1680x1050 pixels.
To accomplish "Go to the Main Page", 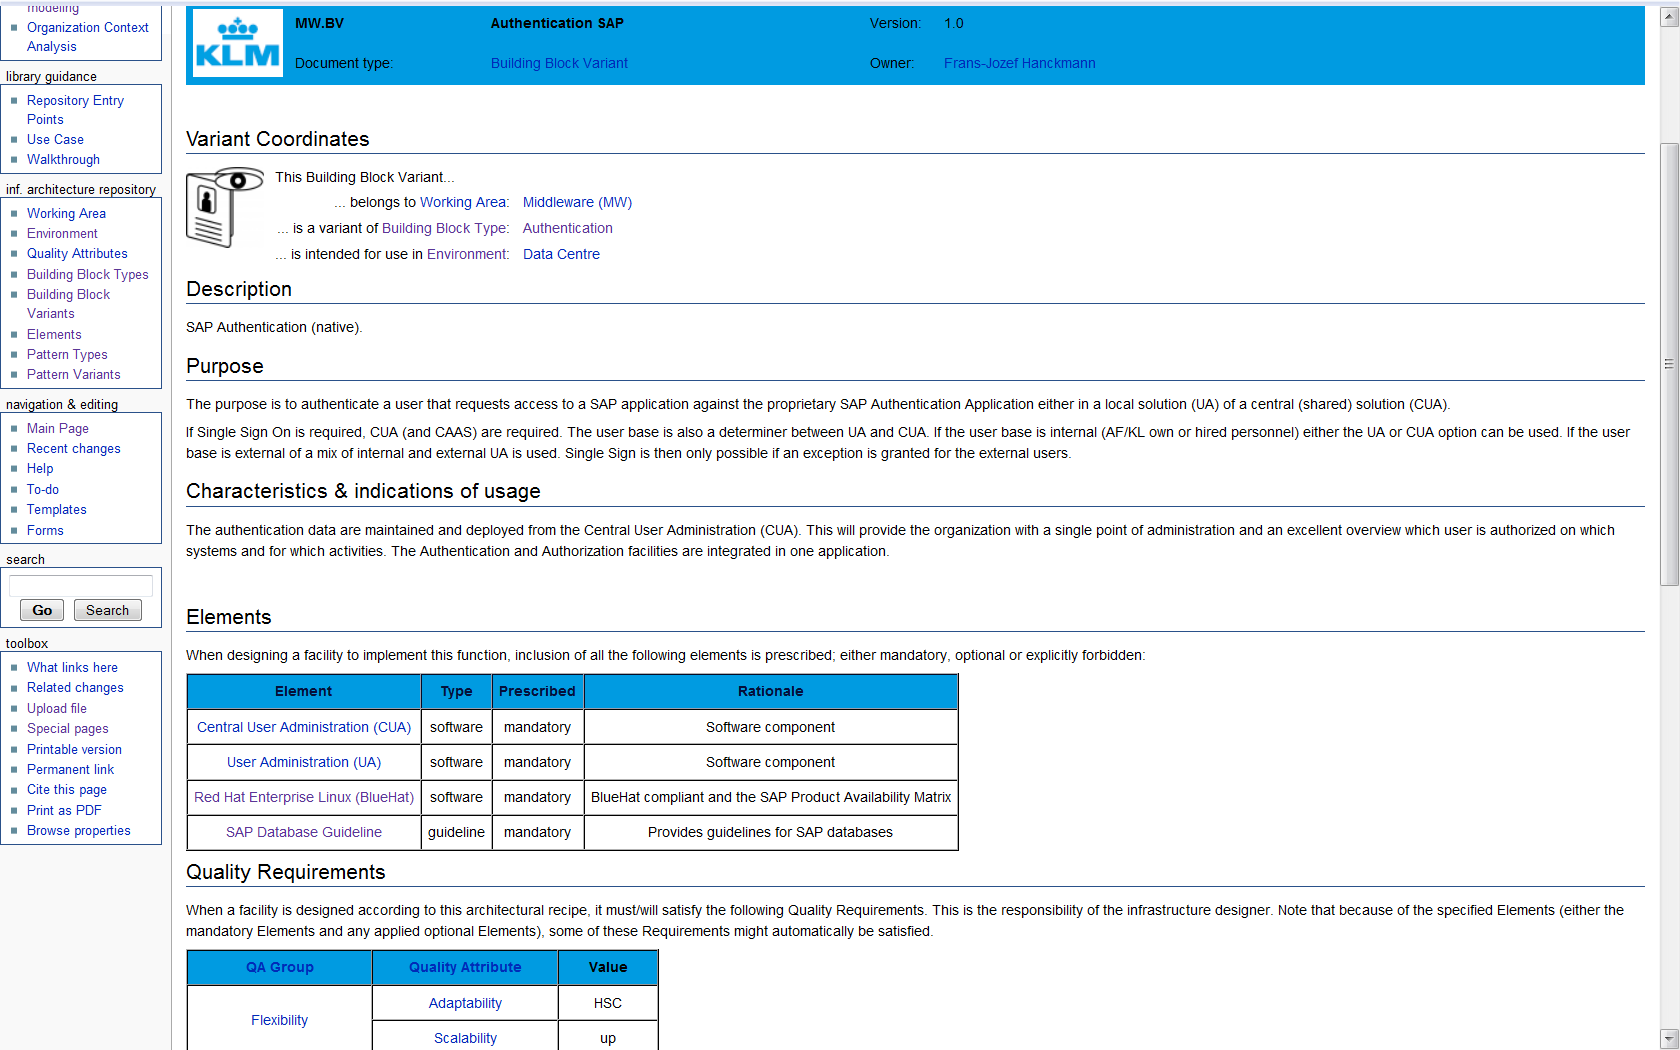I will tap(57, 429).
